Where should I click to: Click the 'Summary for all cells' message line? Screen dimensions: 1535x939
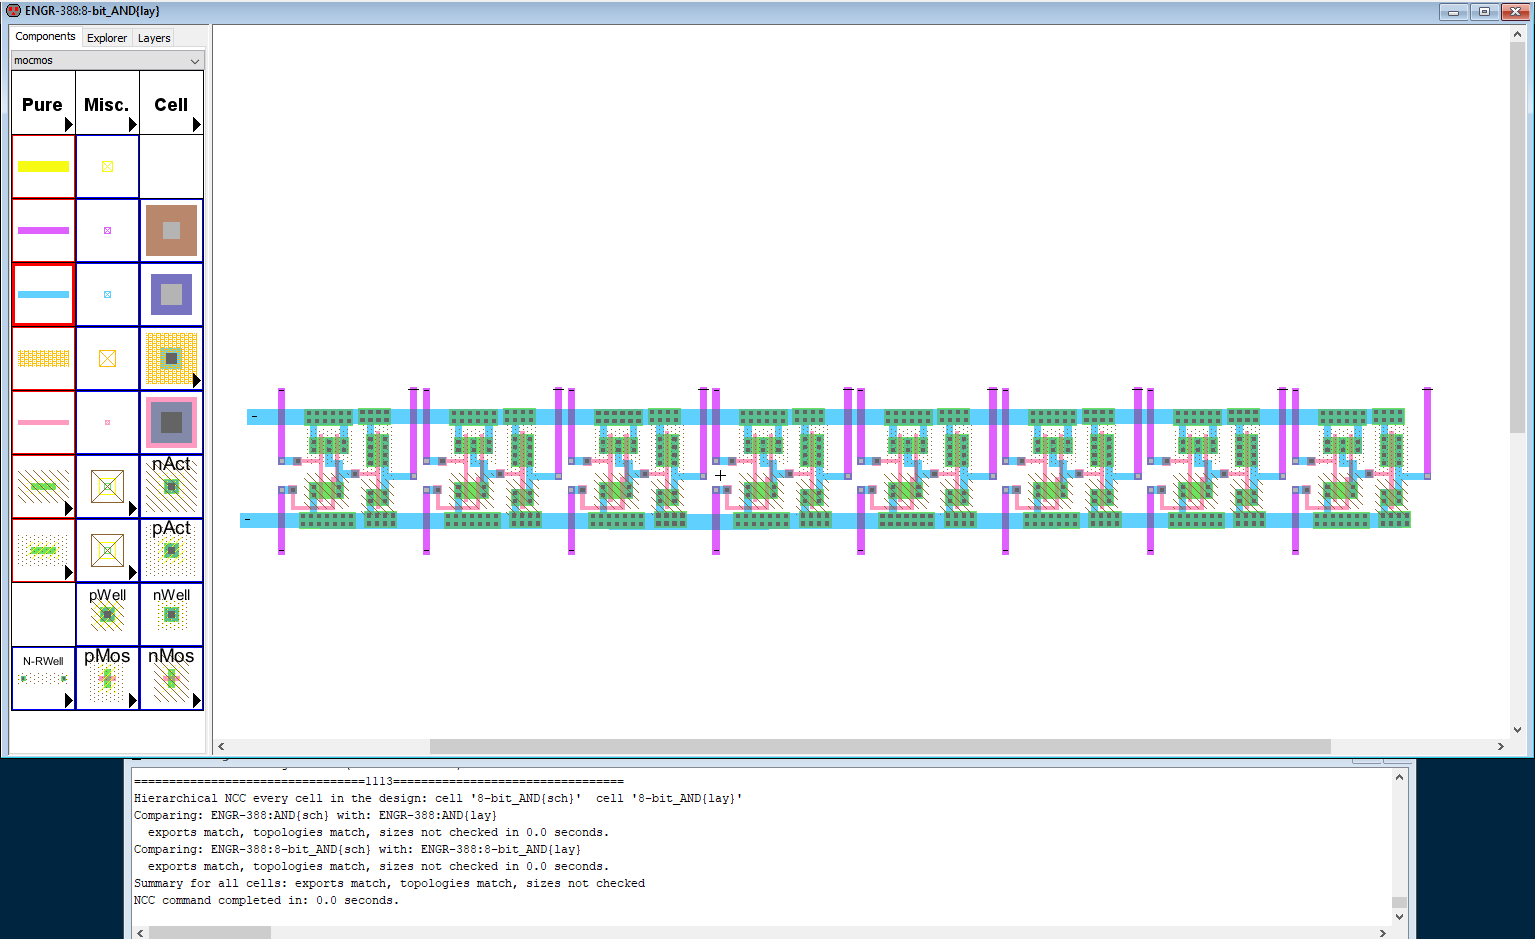[x=389, y=883]
